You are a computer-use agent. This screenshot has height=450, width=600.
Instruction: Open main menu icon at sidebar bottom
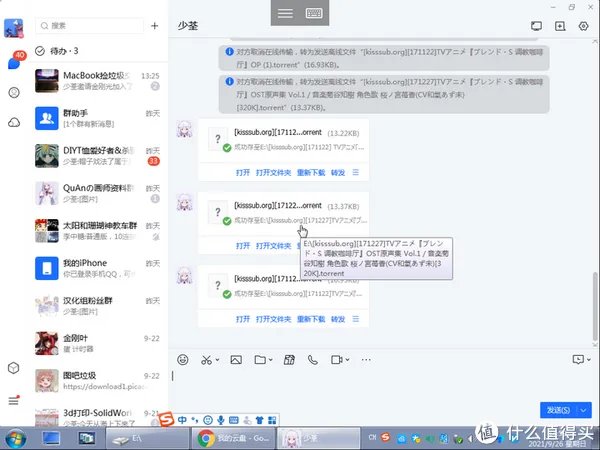(14, 400)
